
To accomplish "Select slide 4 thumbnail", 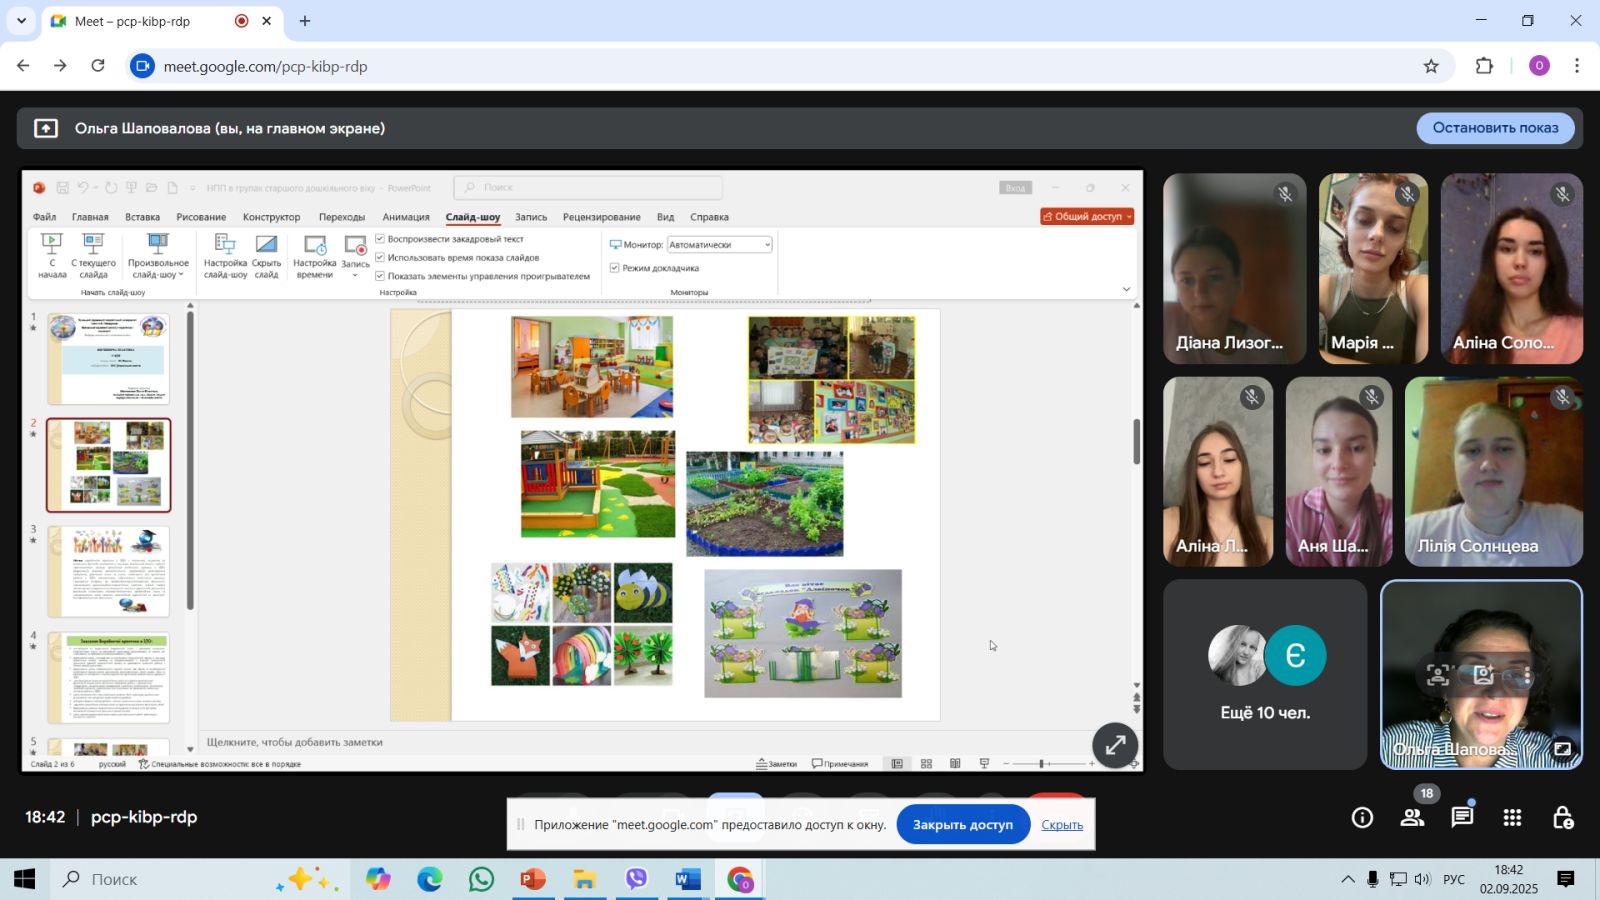I will click(x=109, y=677).
